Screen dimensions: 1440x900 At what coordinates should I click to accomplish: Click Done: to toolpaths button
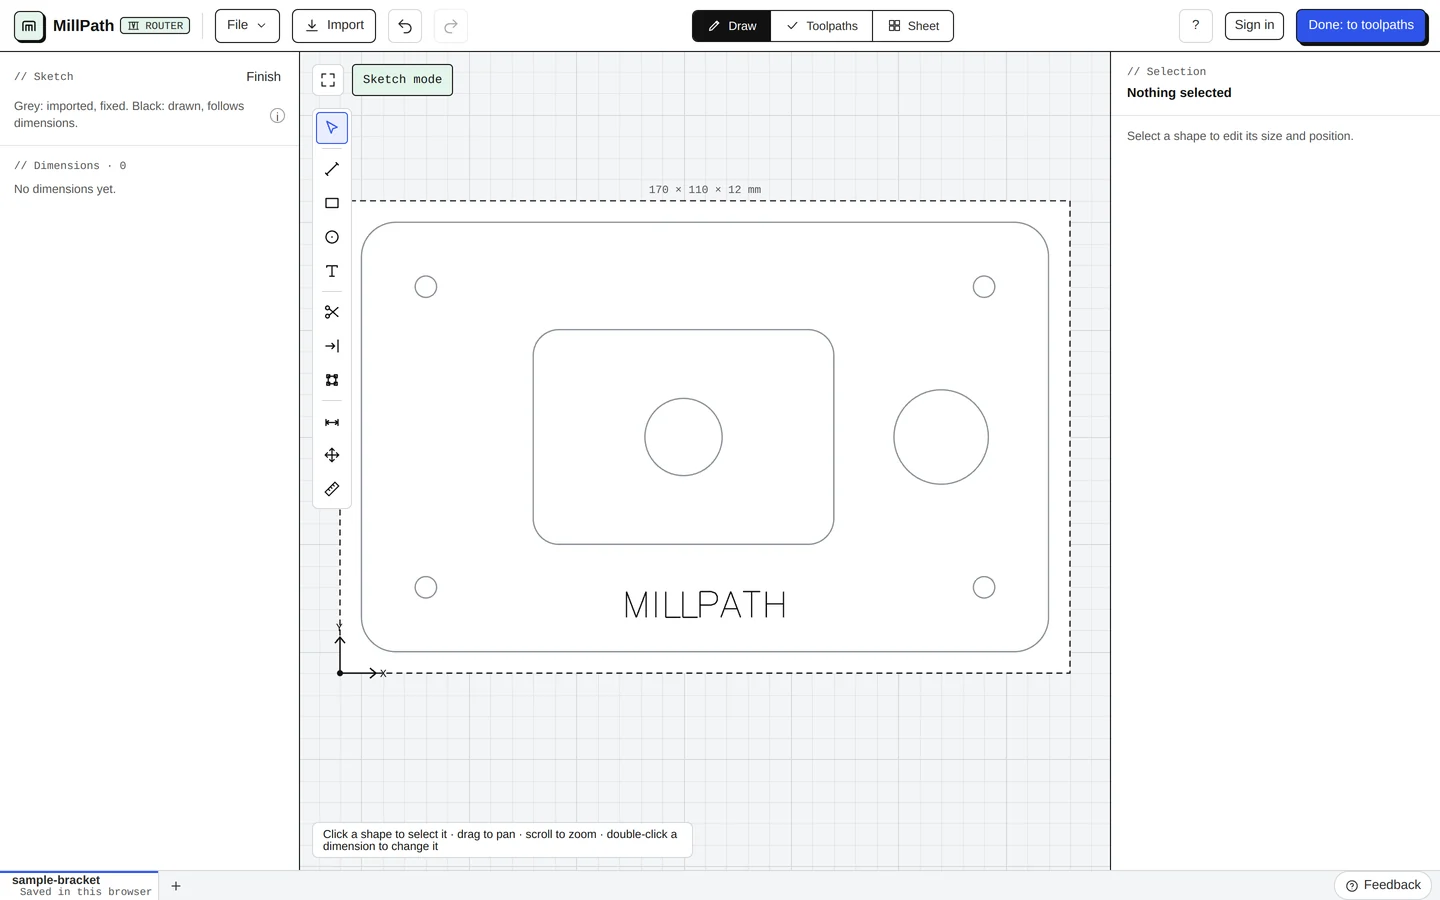coord(1361,26)
